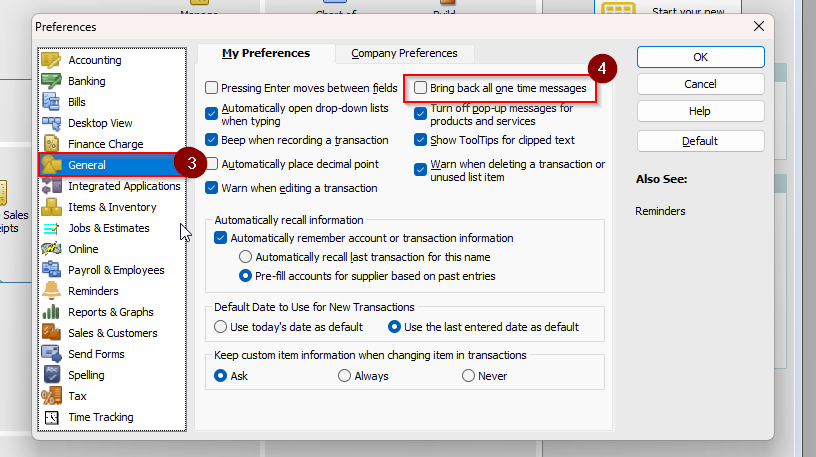Click the Jobs & Estimates icon
Image resolution: width=816 pixels, height=457 pixels.
(51, 228)
